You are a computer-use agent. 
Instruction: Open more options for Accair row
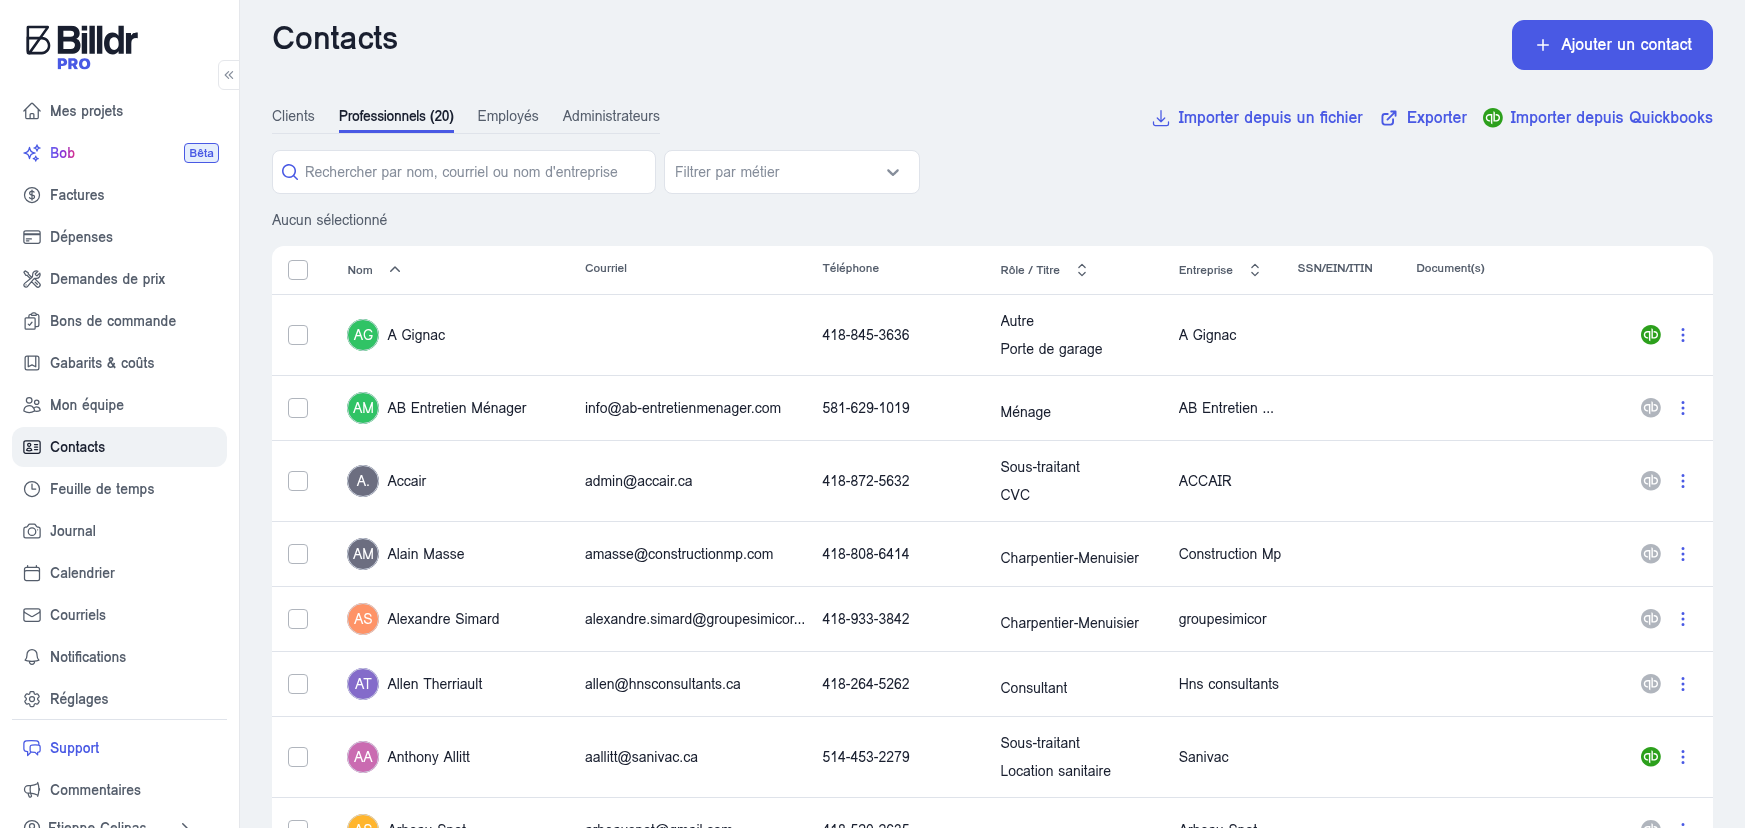1683,481
